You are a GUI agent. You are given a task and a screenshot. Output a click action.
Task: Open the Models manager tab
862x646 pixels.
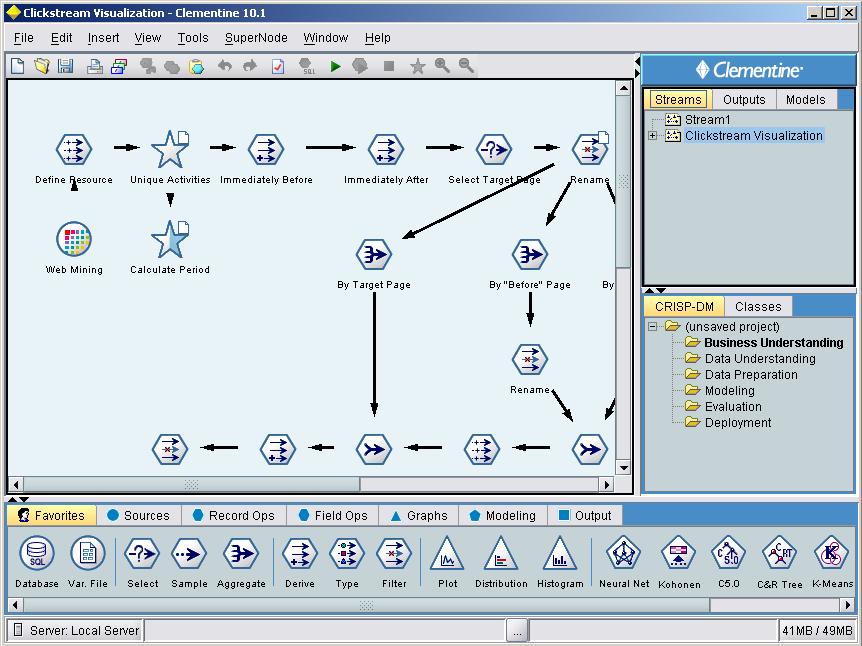[x=805, y=100]
